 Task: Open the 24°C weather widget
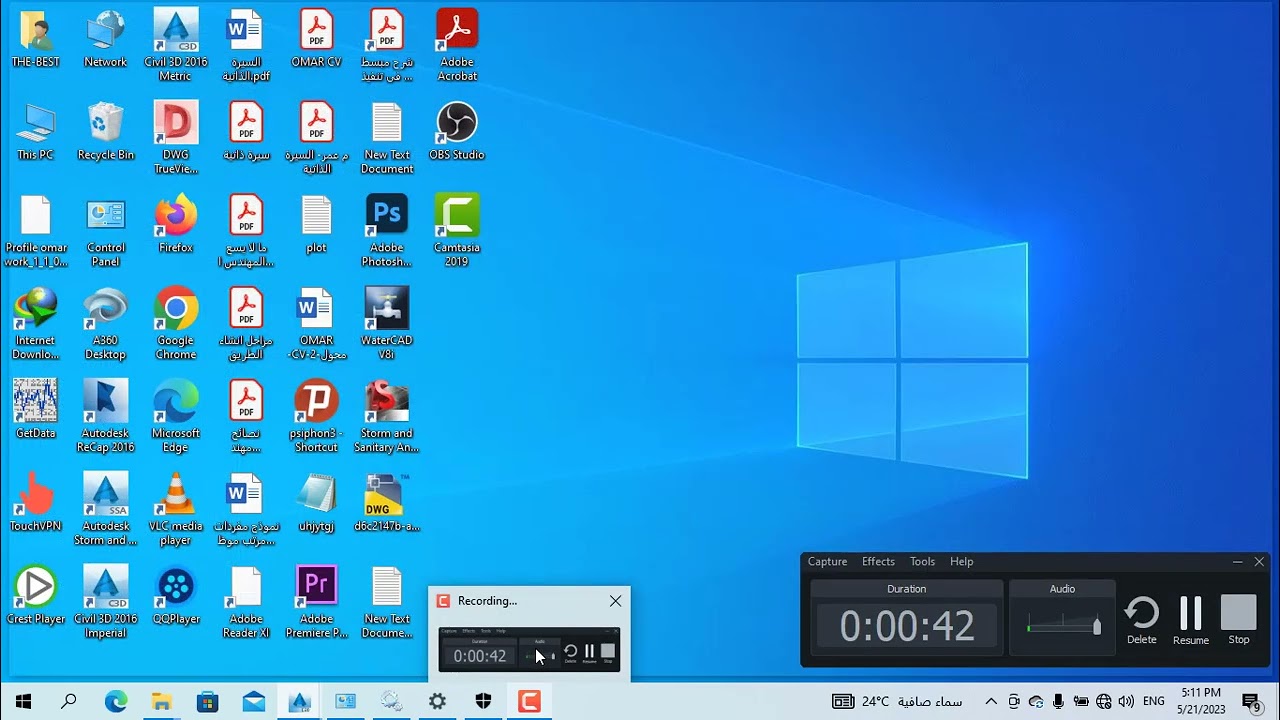pos(897,702)
